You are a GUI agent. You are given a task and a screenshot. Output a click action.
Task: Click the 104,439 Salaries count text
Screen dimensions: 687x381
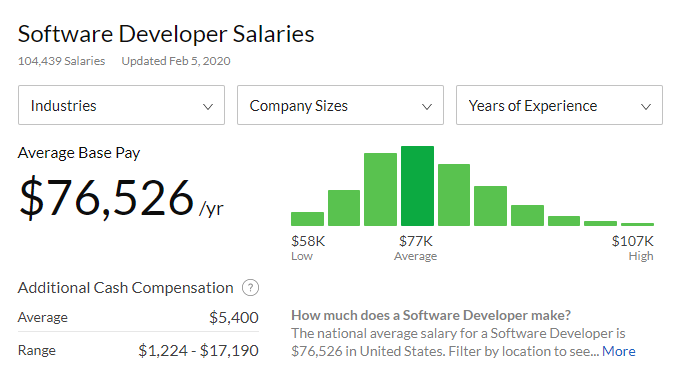[x=61, y=61]
